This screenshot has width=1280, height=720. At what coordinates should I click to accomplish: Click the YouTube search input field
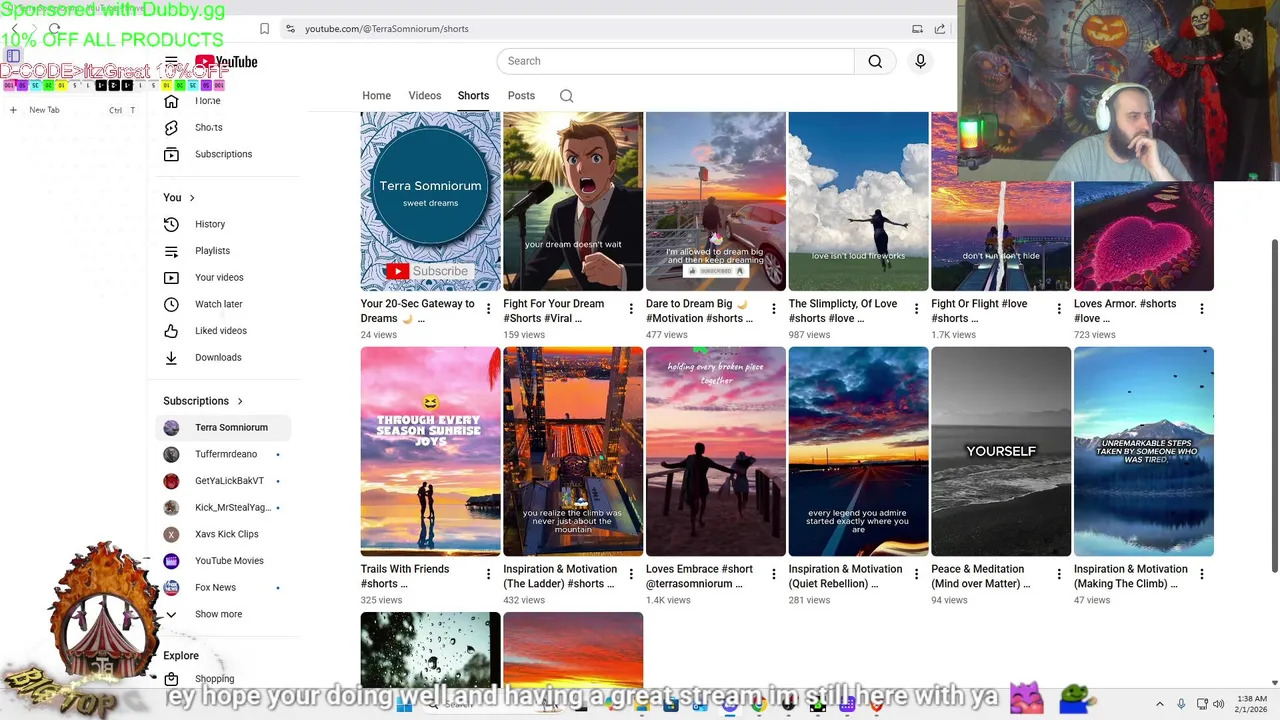click(x=676, y=61)
